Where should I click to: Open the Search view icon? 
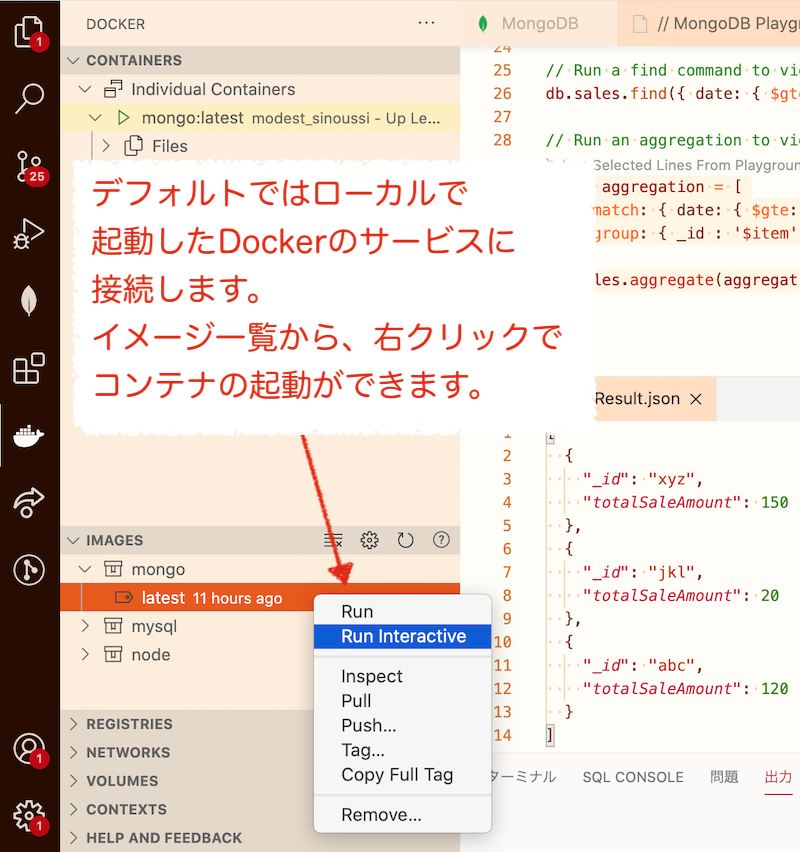[x=29, y=98]
